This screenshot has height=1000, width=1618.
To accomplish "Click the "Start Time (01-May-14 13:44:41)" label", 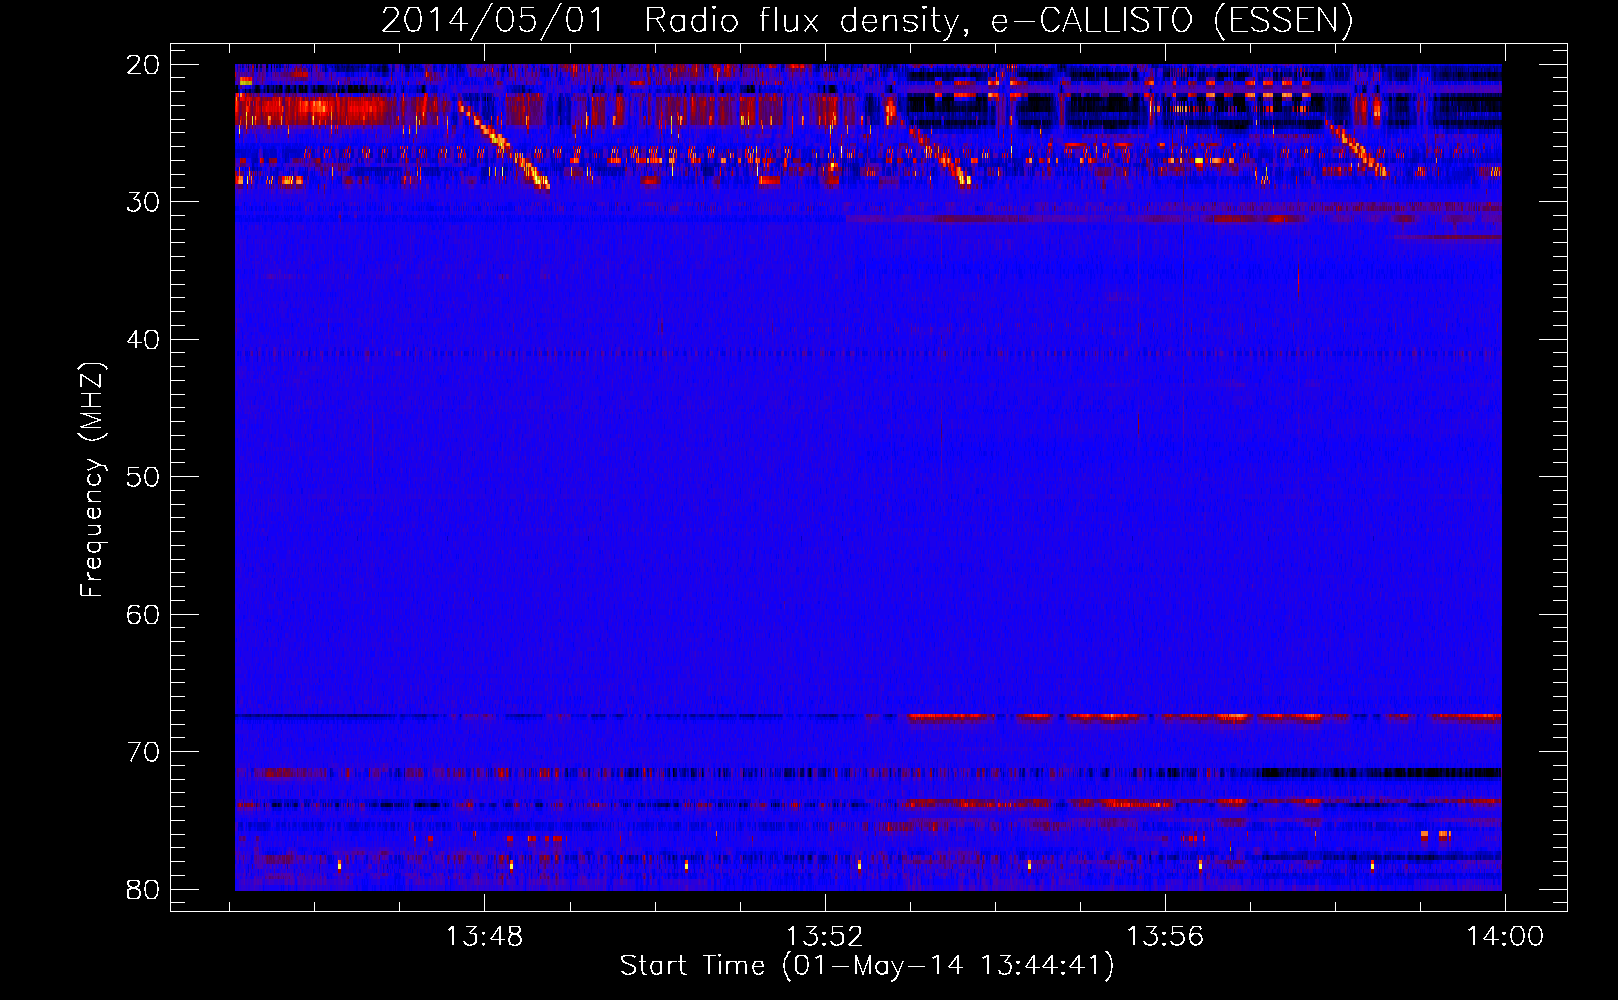I will (867, 966).
